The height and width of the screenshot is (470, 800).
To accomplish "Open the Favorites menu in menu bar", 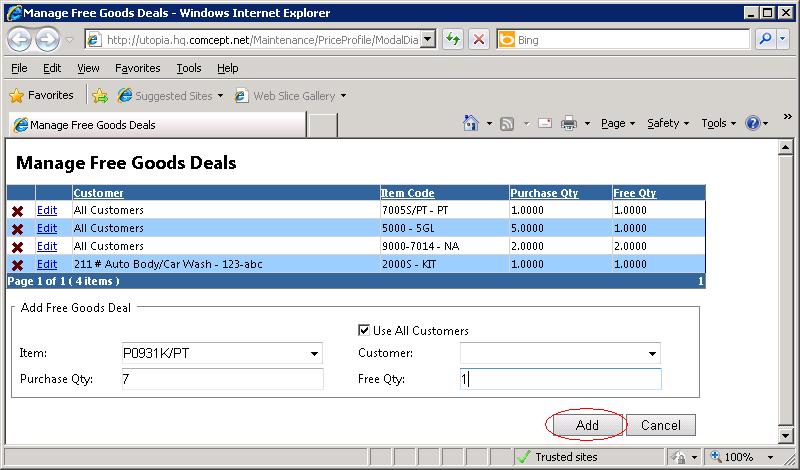I will (137, 68).
